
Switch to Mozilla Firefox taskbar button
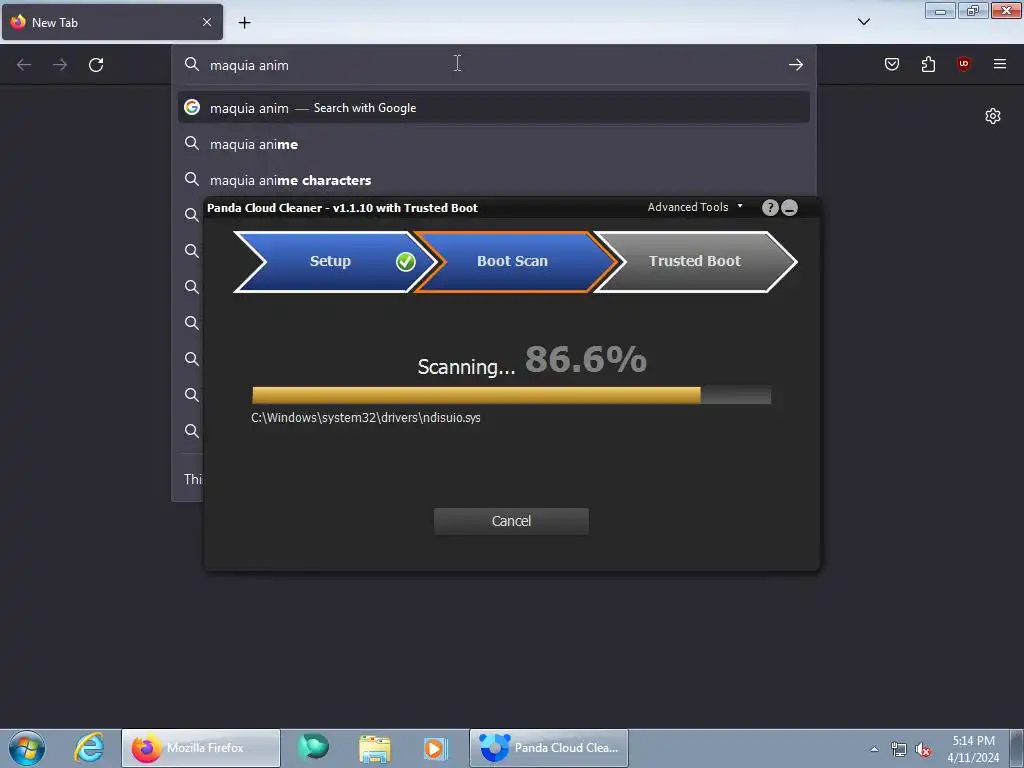coord(201,748)
